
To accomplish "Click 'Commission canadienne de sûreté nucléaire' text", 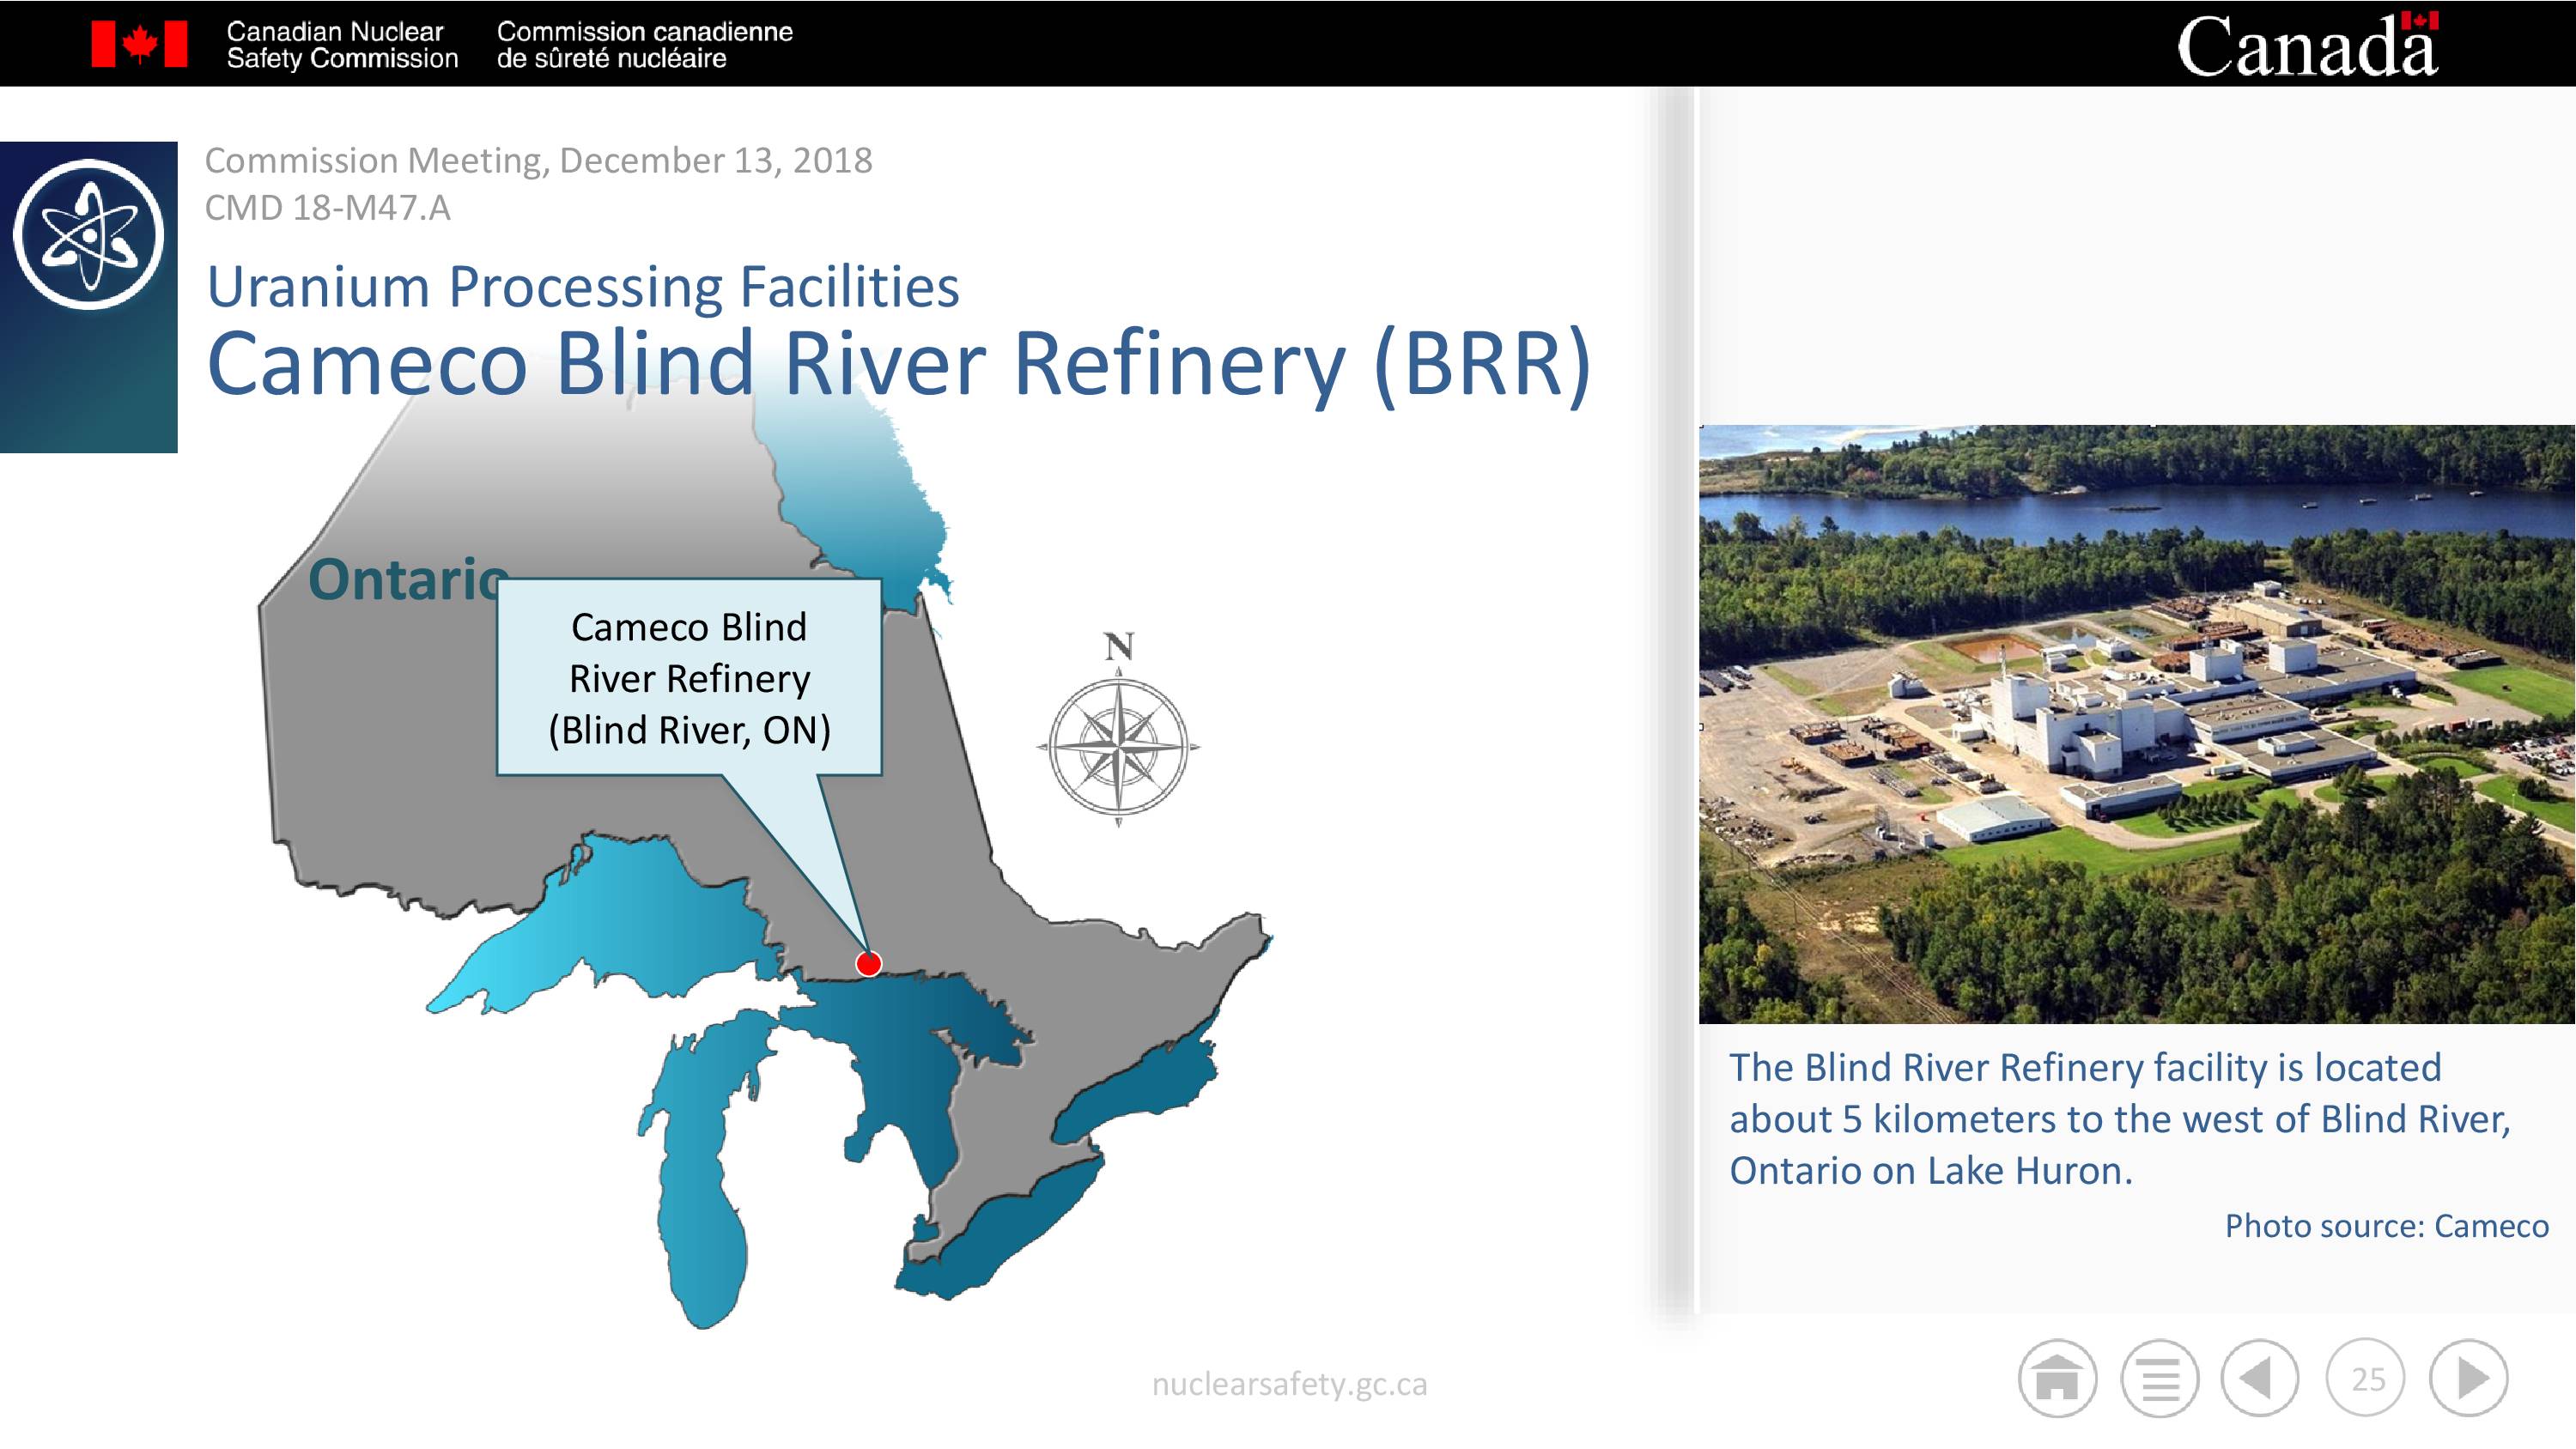I will (x=644, y=45).
